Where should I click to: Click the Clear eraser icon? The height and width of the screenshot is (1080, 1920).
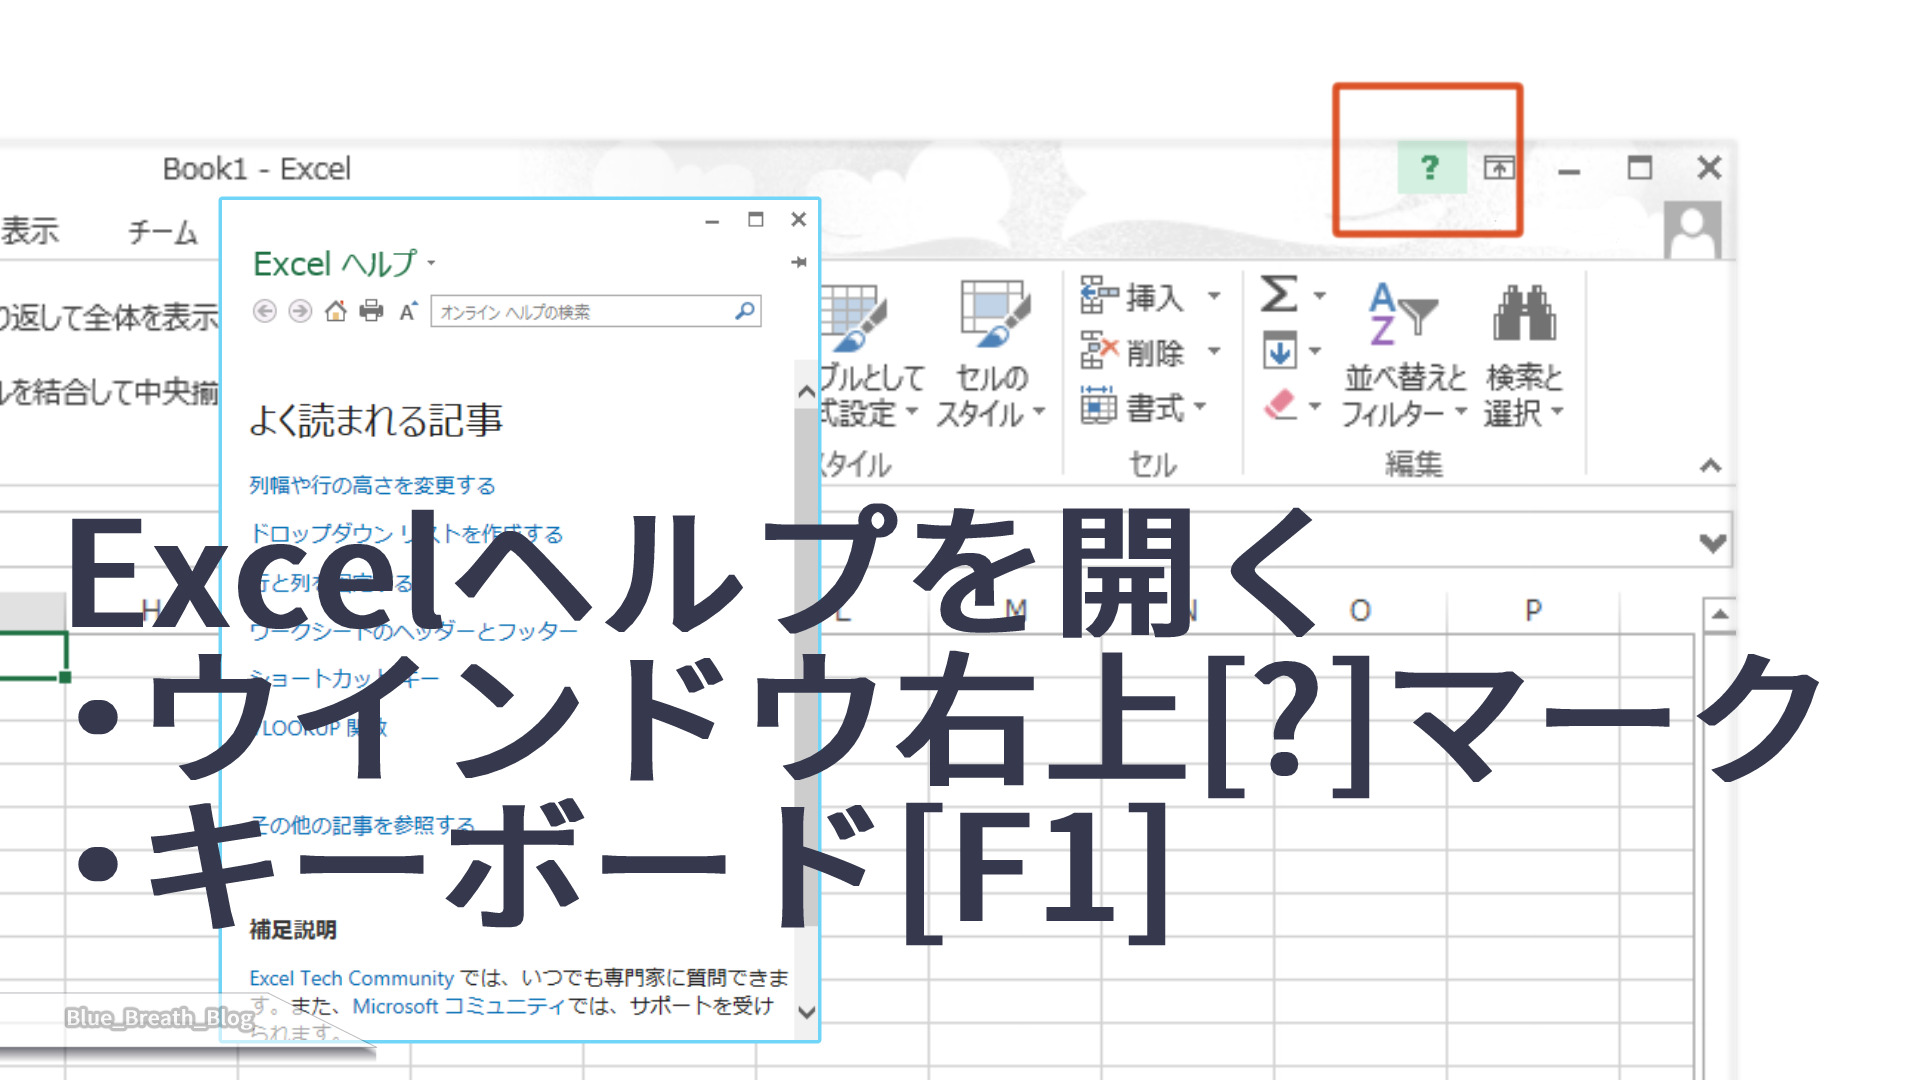[x=1280, y=405]
